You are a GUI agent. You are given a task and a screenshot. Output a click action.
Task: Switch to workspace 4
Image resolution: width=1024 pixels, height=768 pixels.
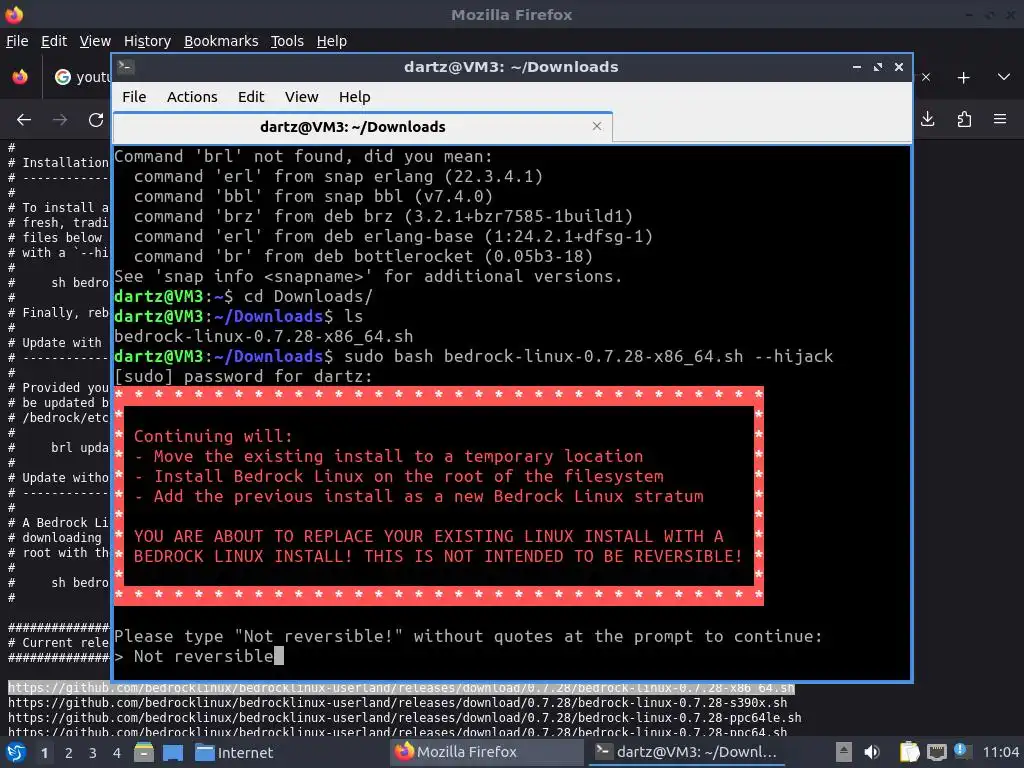pos(117,753)
